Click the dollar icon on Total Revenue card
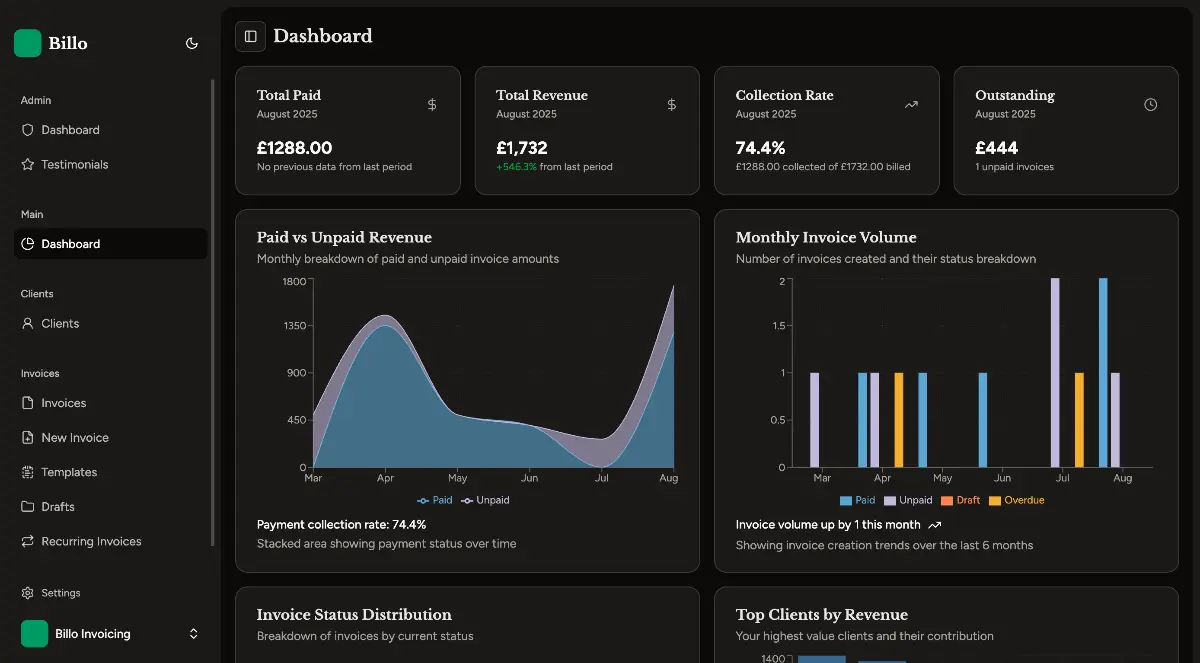This screenshot has height=663, width=1200. 671,104
